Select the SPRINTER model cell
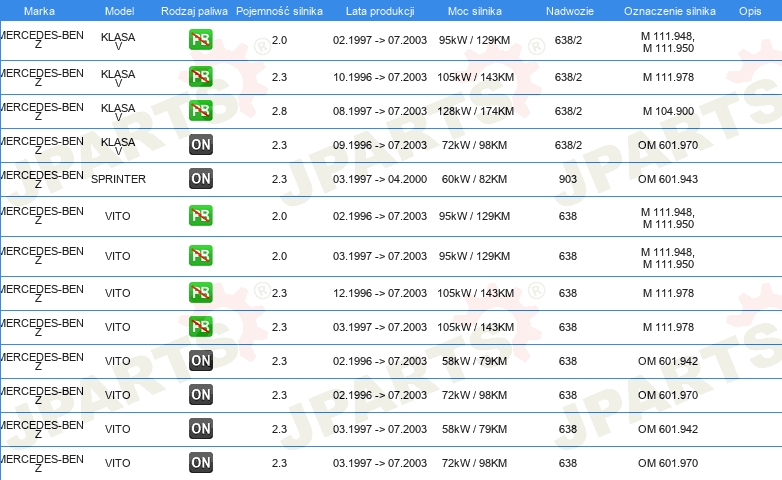The image size is (782, 480). [118, 179]
